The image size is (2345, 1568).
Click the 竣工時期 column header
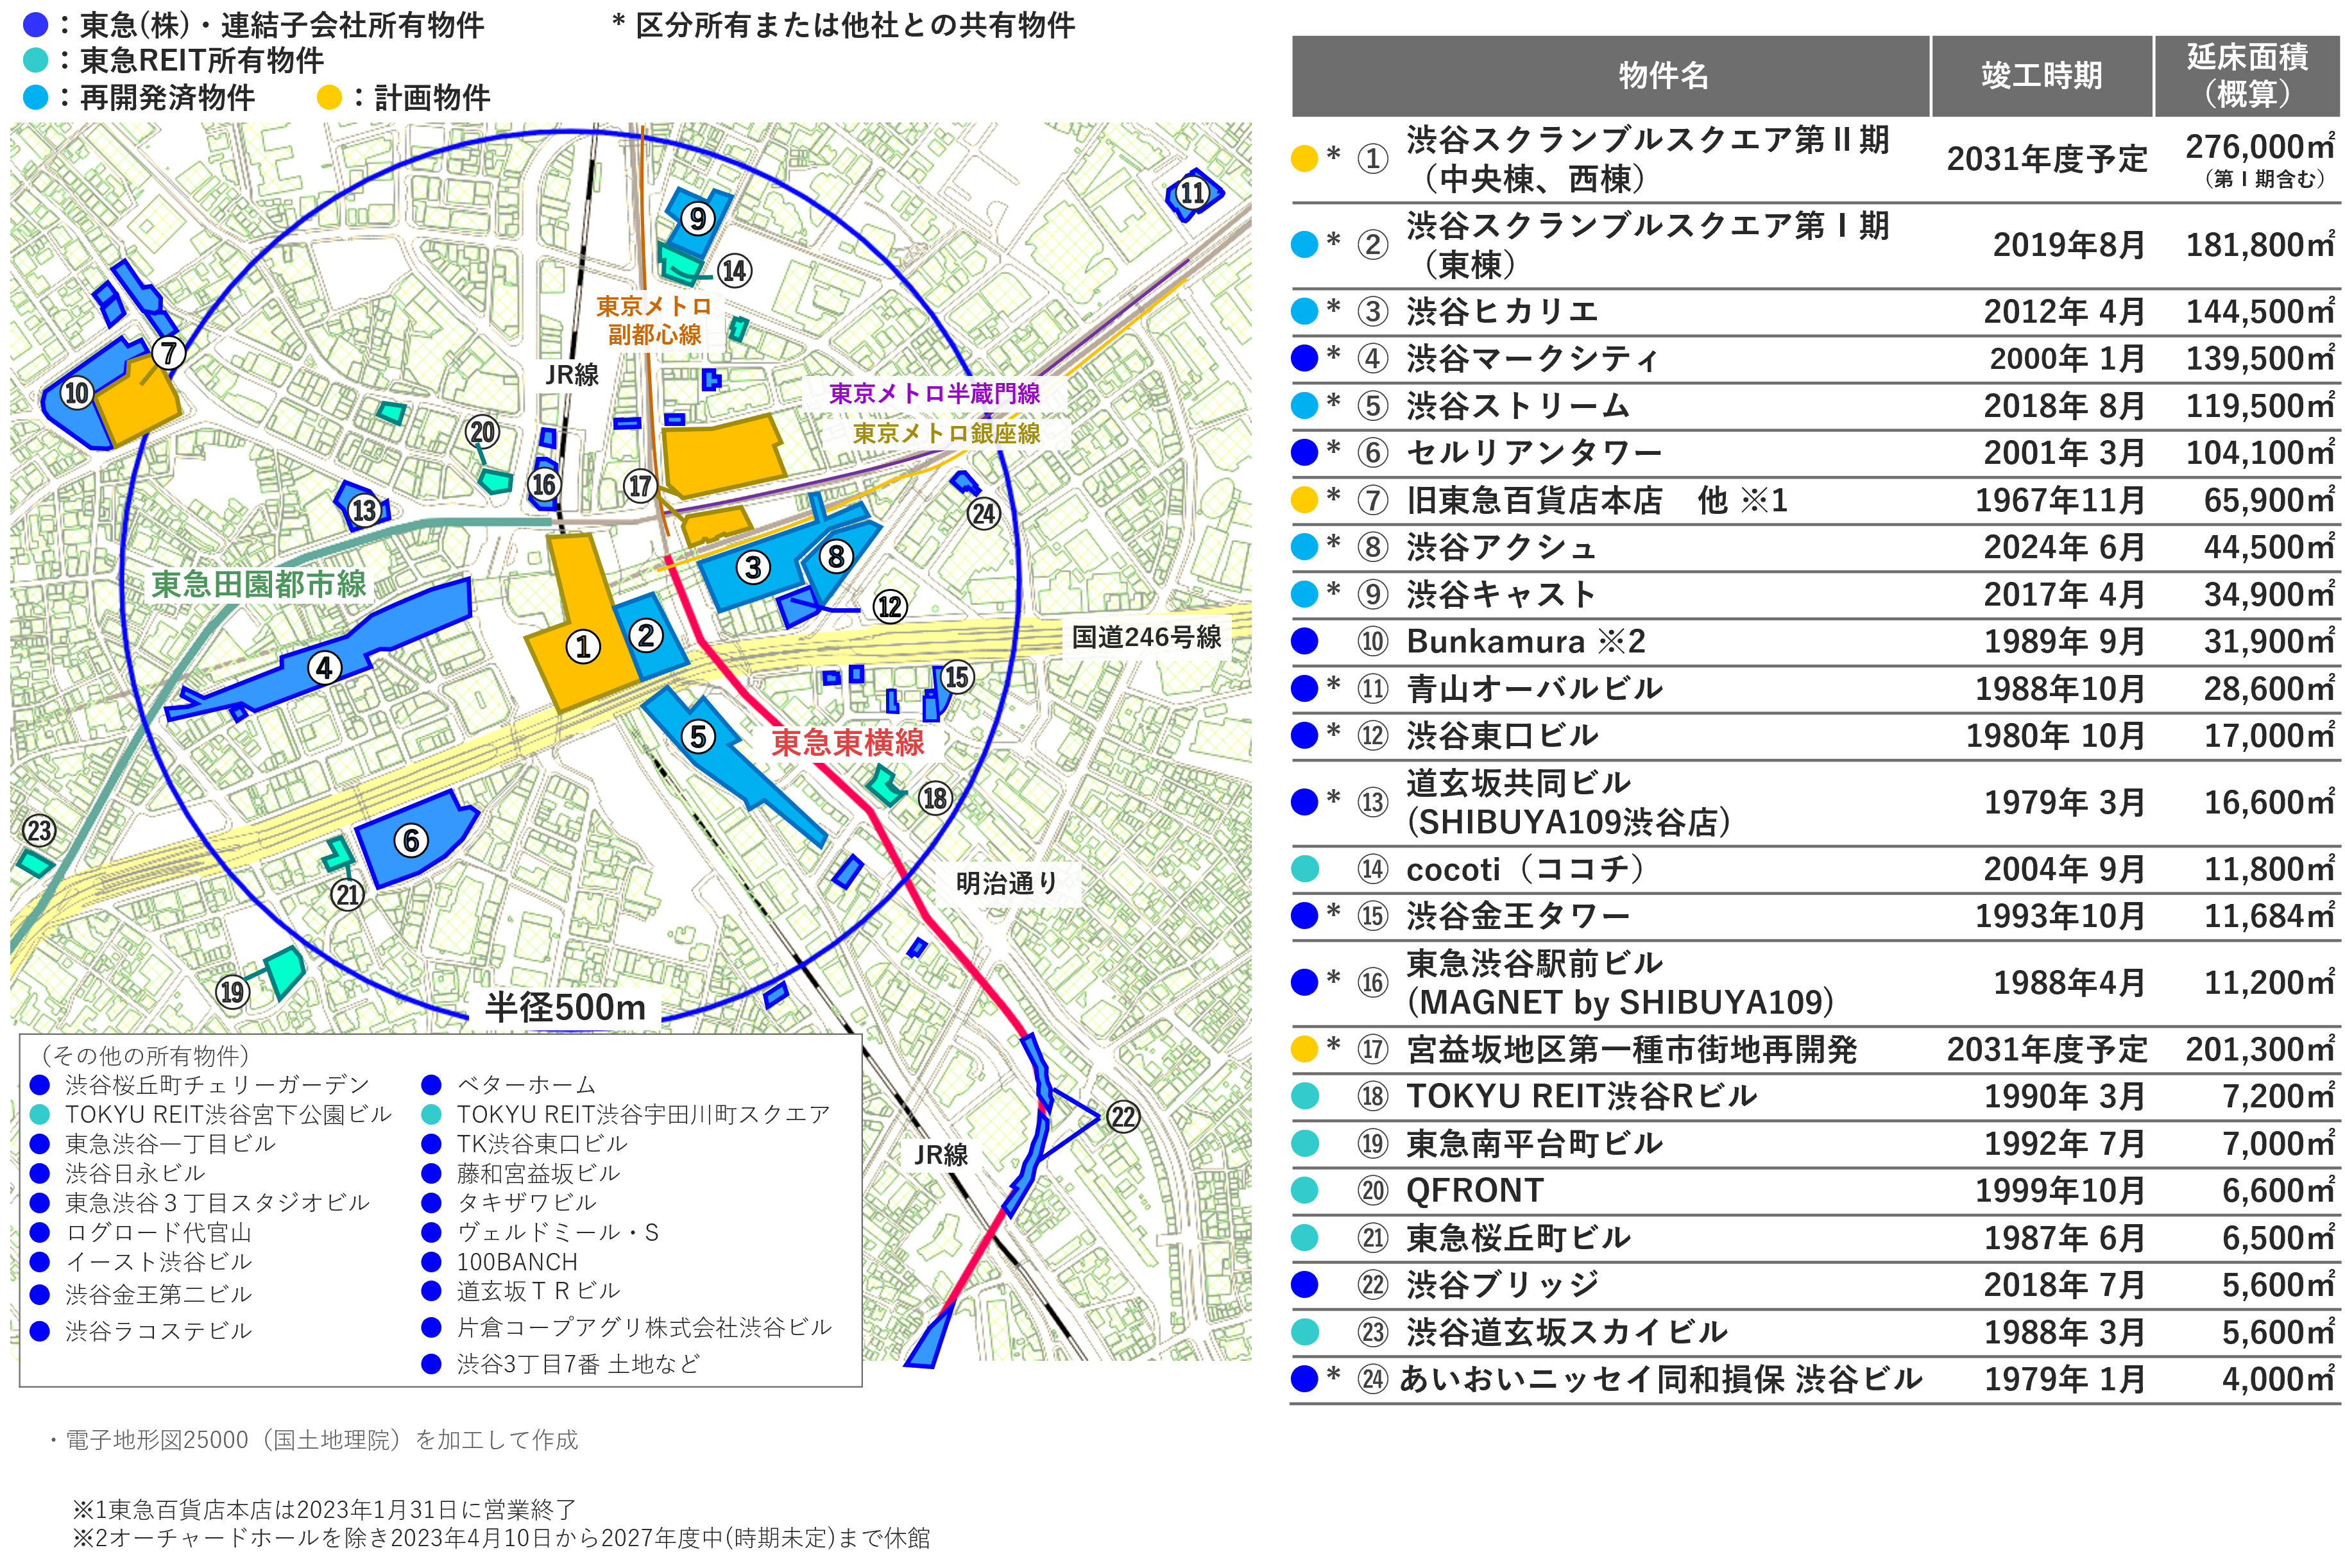click(2041, 76)
